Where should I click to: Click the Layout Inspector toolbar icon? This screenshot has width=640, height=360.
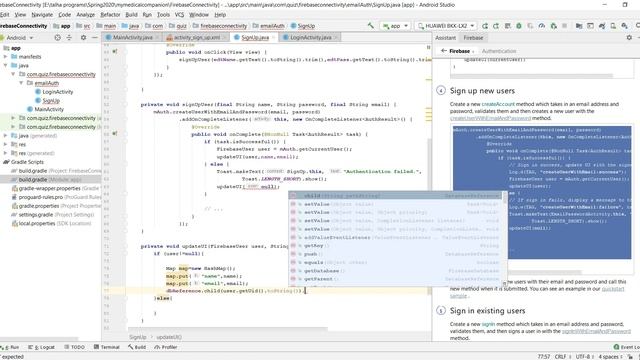(590, 26)
